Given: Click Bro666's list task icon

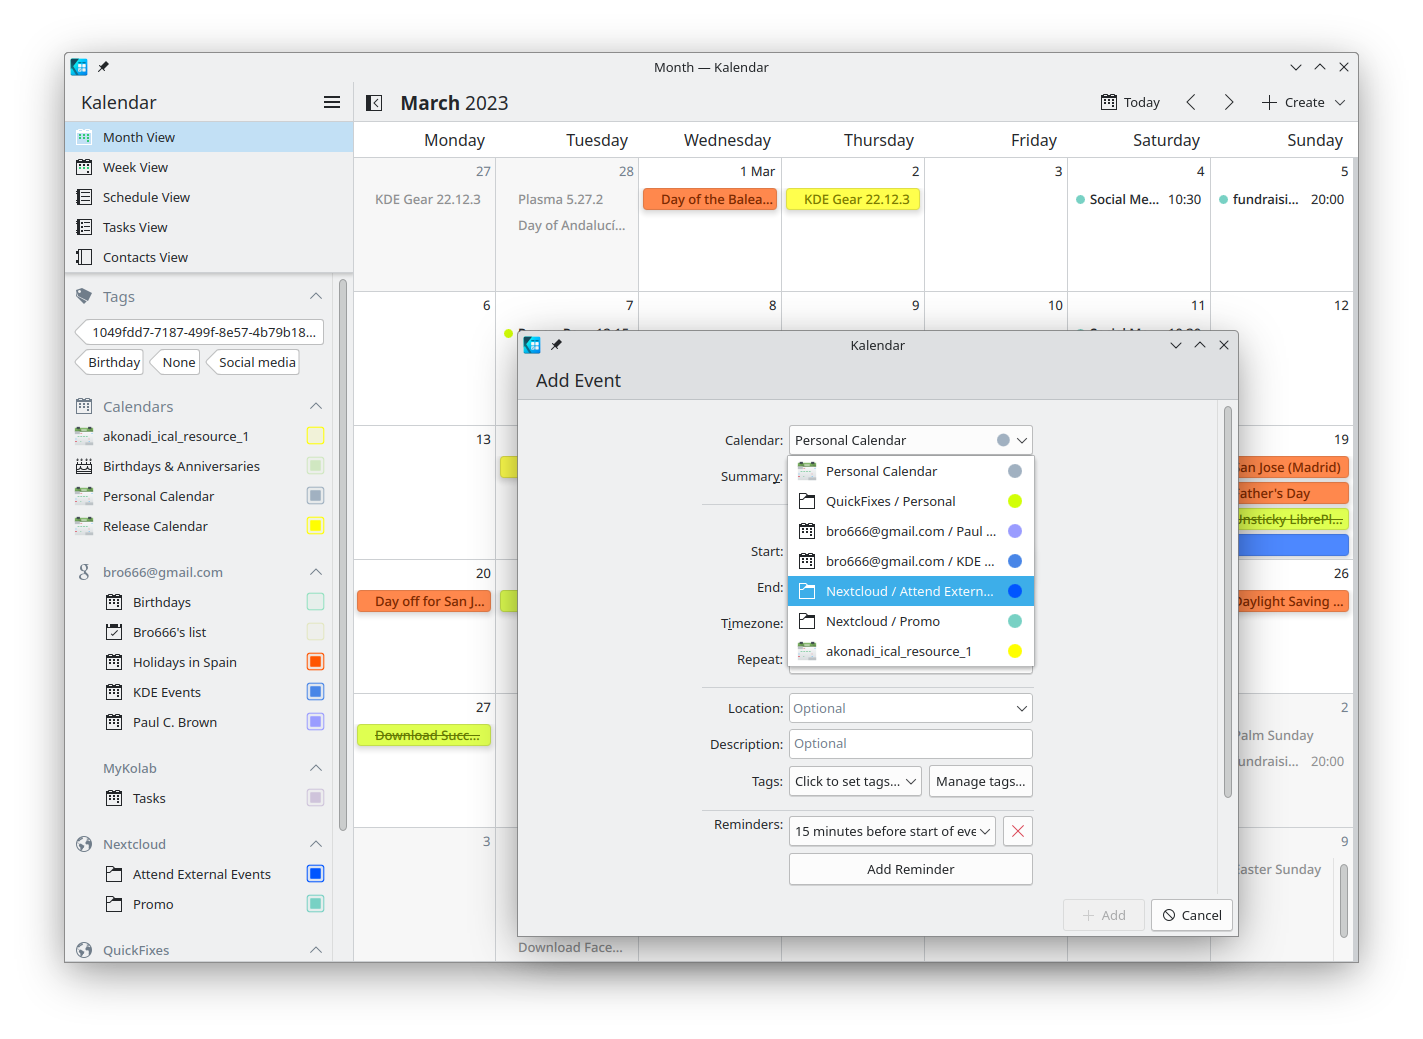Looking at the screenshot, I should coord(114,632).
